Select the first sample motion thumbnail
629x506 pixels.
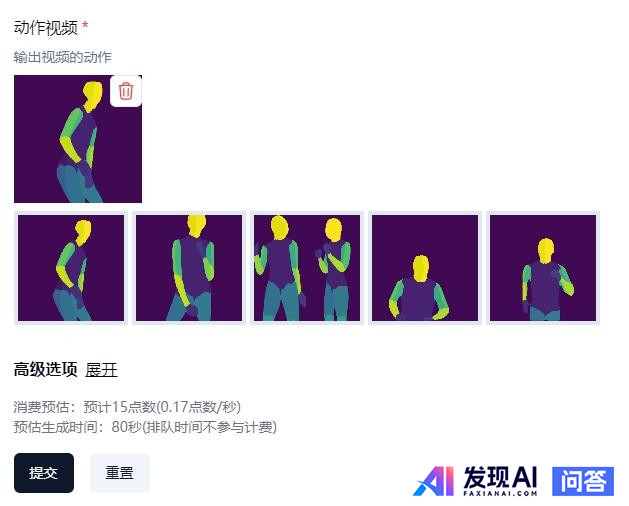(x=71, y=268)
